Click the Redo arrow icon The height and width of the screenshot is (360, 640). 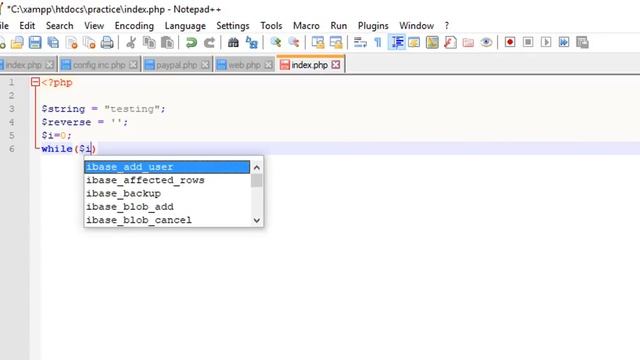[209, 42]
